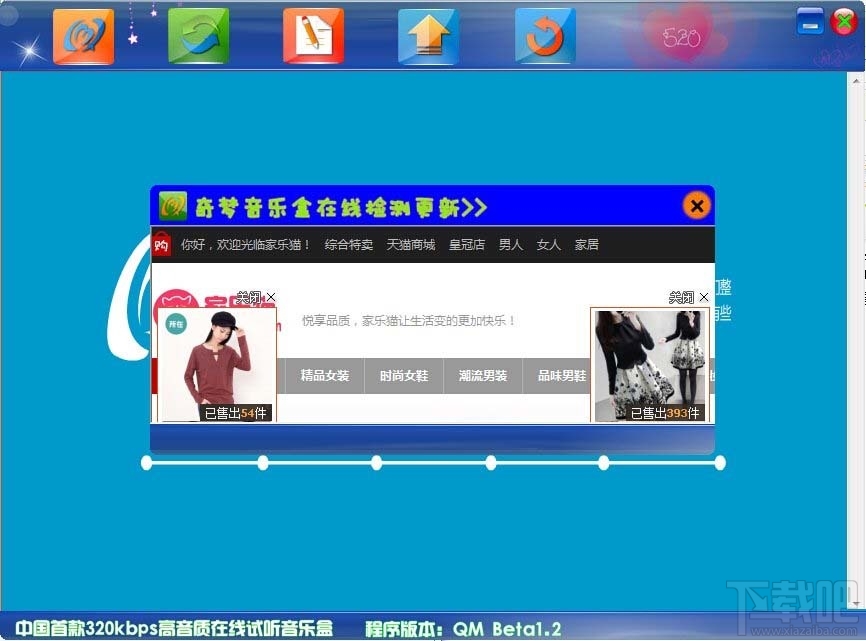The image size is (866, 641).
Task: Click the shopping bag icon in the black bar
Action: 162,243
